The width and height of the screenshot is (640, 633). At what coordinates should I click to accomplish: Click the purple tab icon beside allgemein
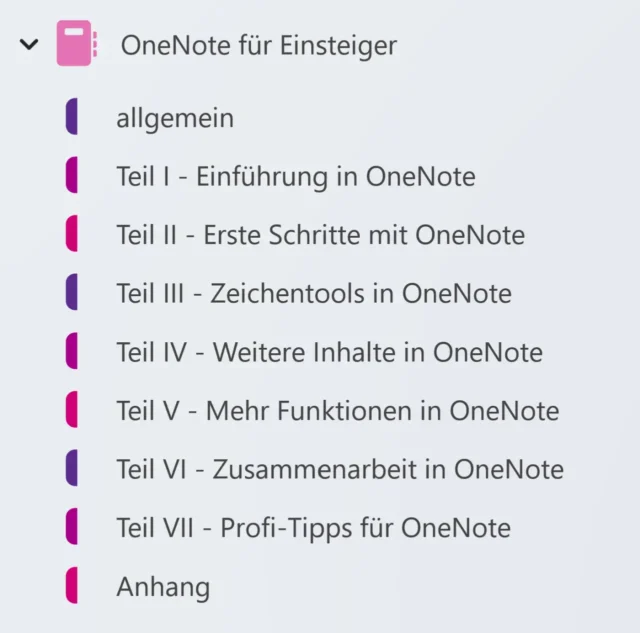click(x=71, y=118)
